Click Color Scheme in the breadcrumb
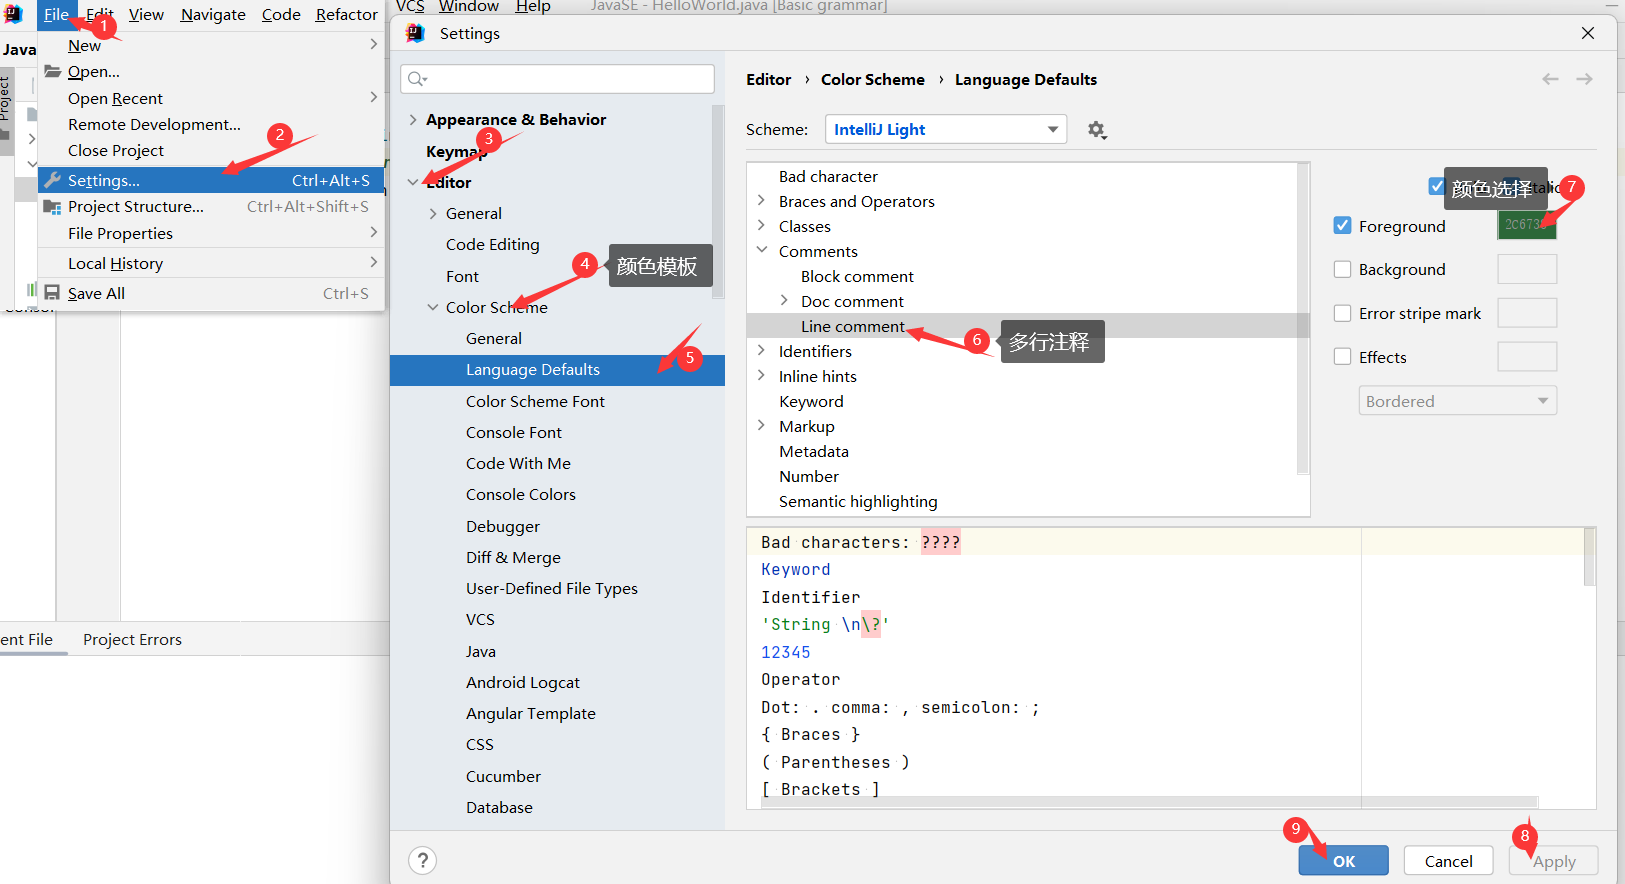This screenshot has height=884, width=1625. click(873, 79)
